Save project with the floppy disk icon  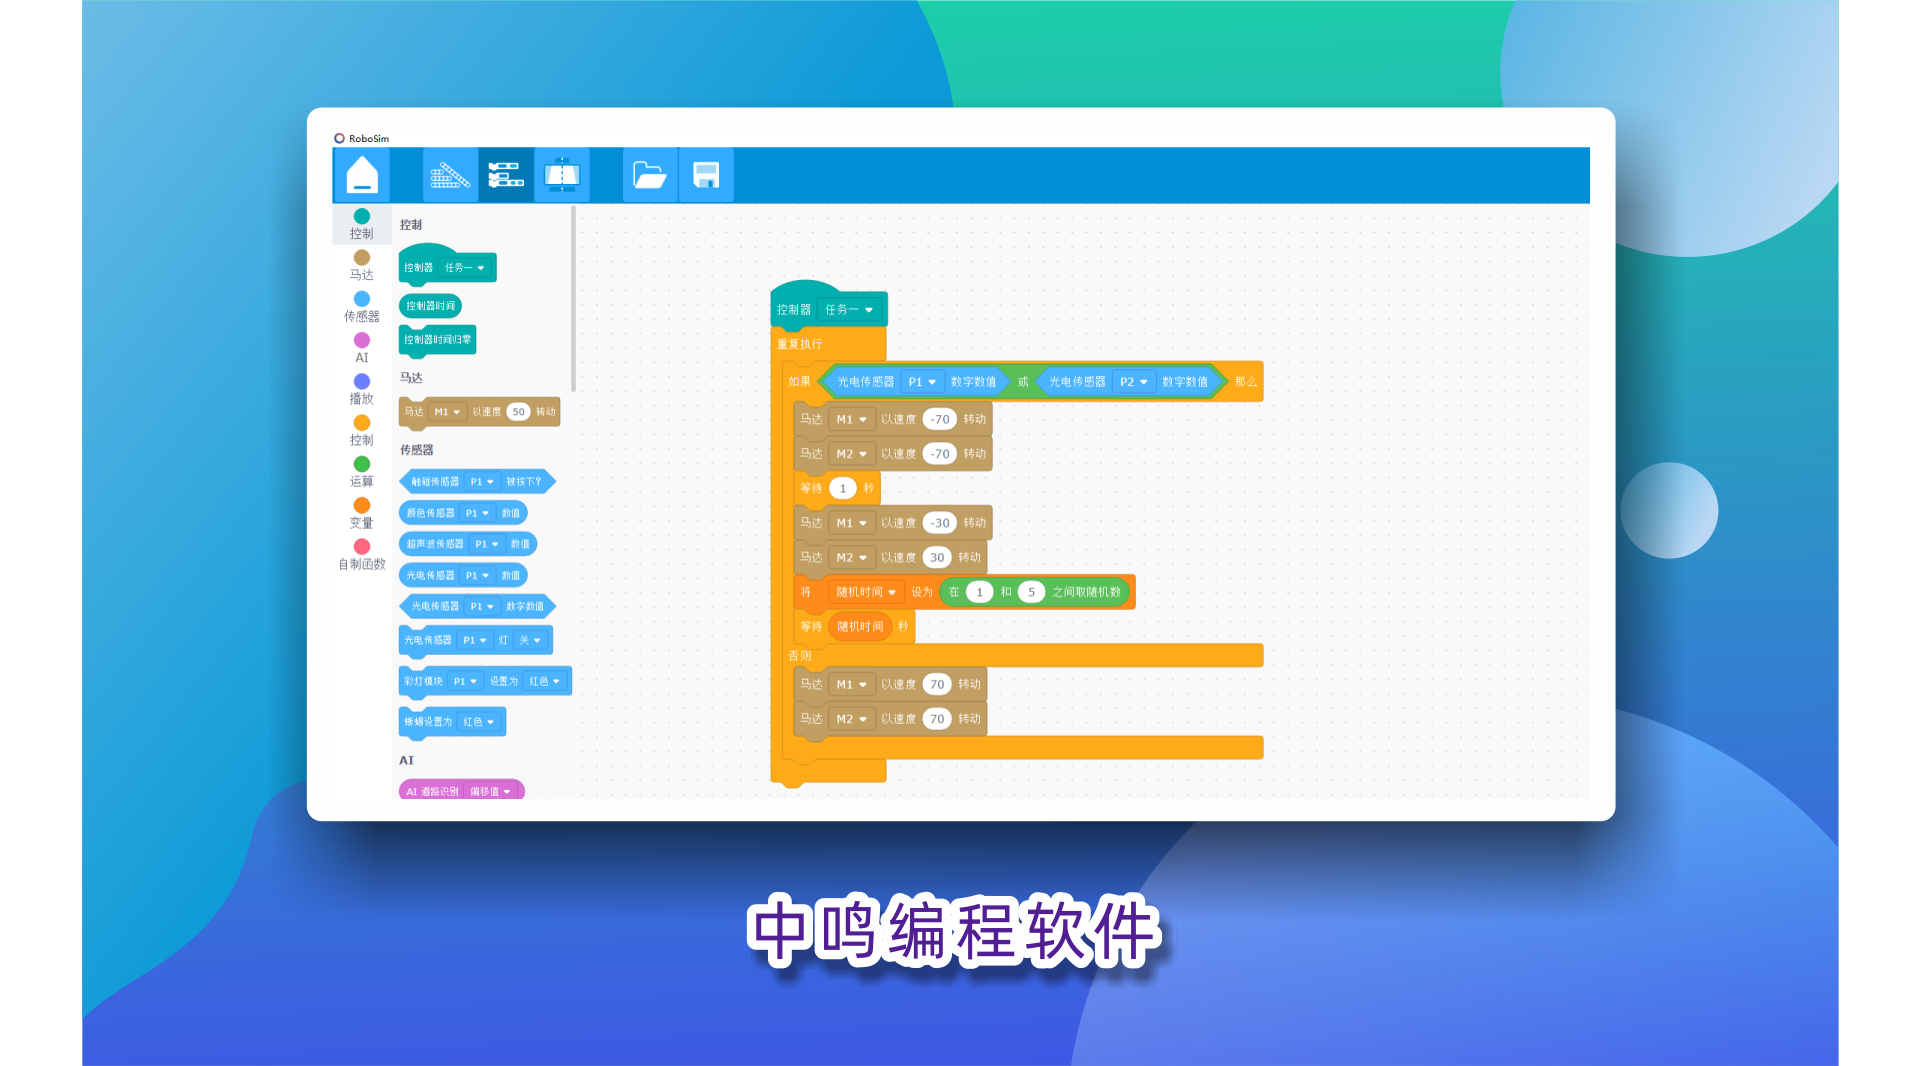tap(706, 176)
